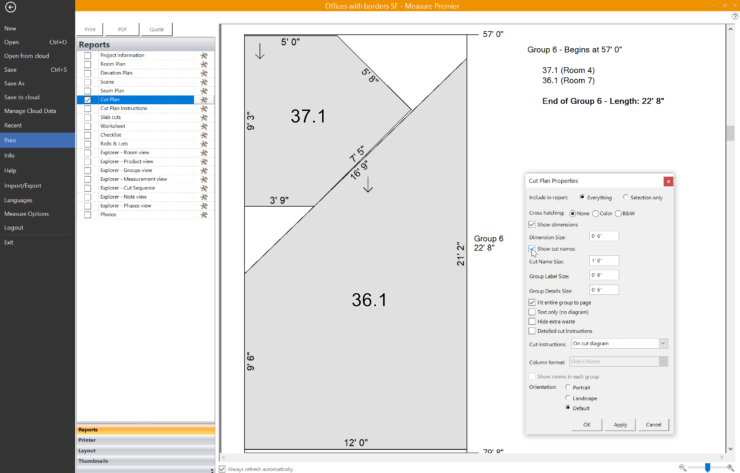The height and width of the screenshot is (473, 740).
Task: Open the Cut instructions dropdown
Action: point(620,344)
